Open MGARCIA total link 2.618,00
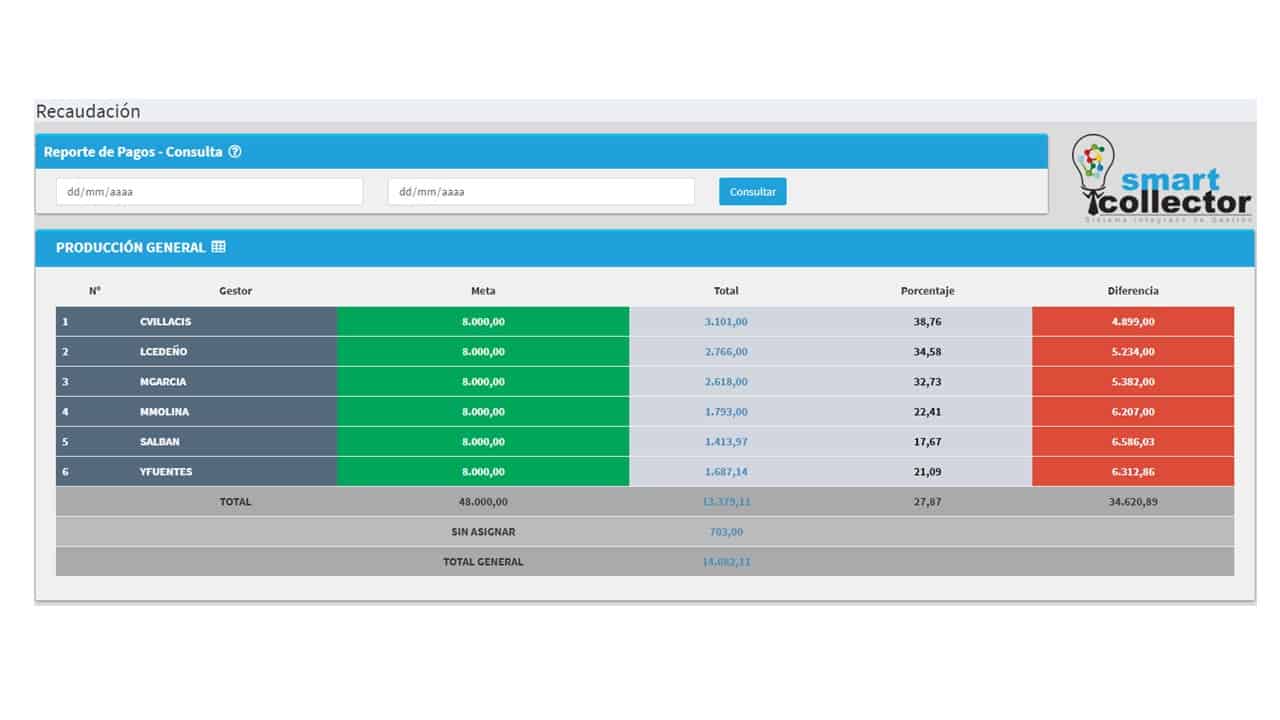Screen dimensions: 1280x720 click(726, 382)
